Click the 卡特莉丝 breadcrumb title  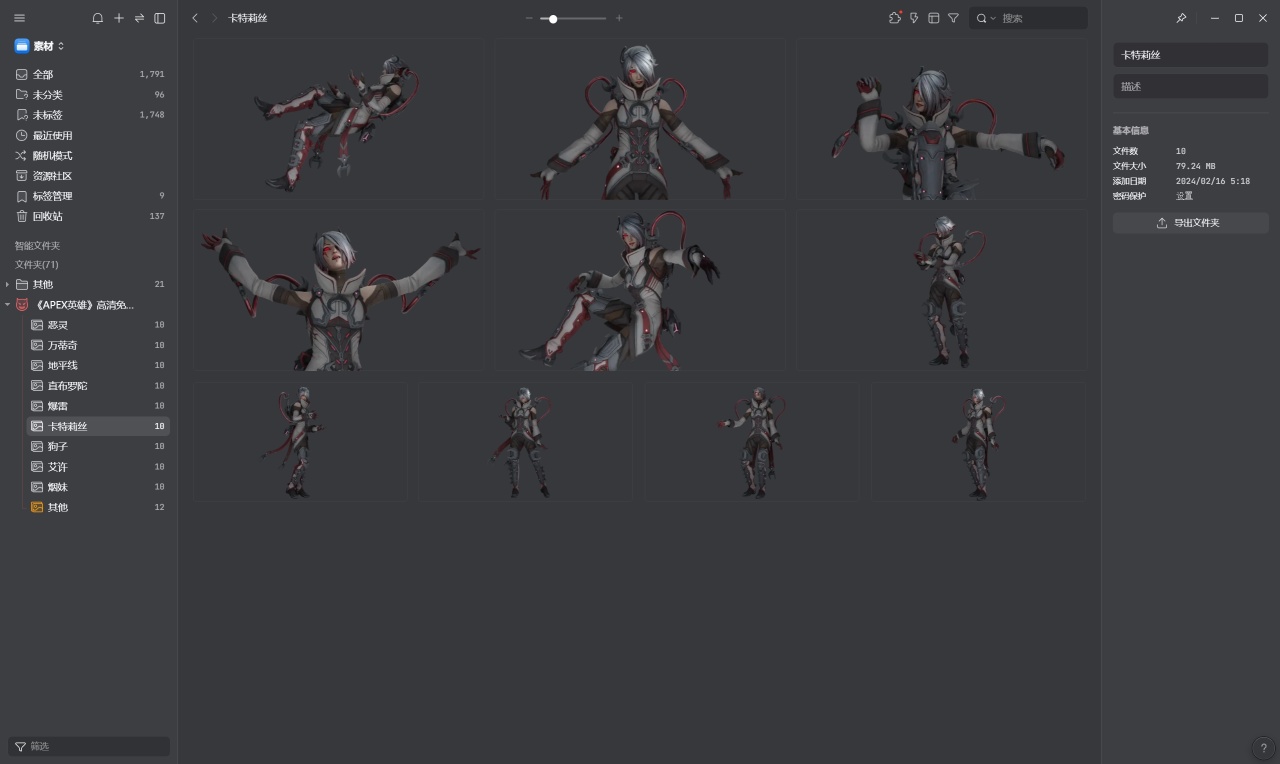(248, 18)
